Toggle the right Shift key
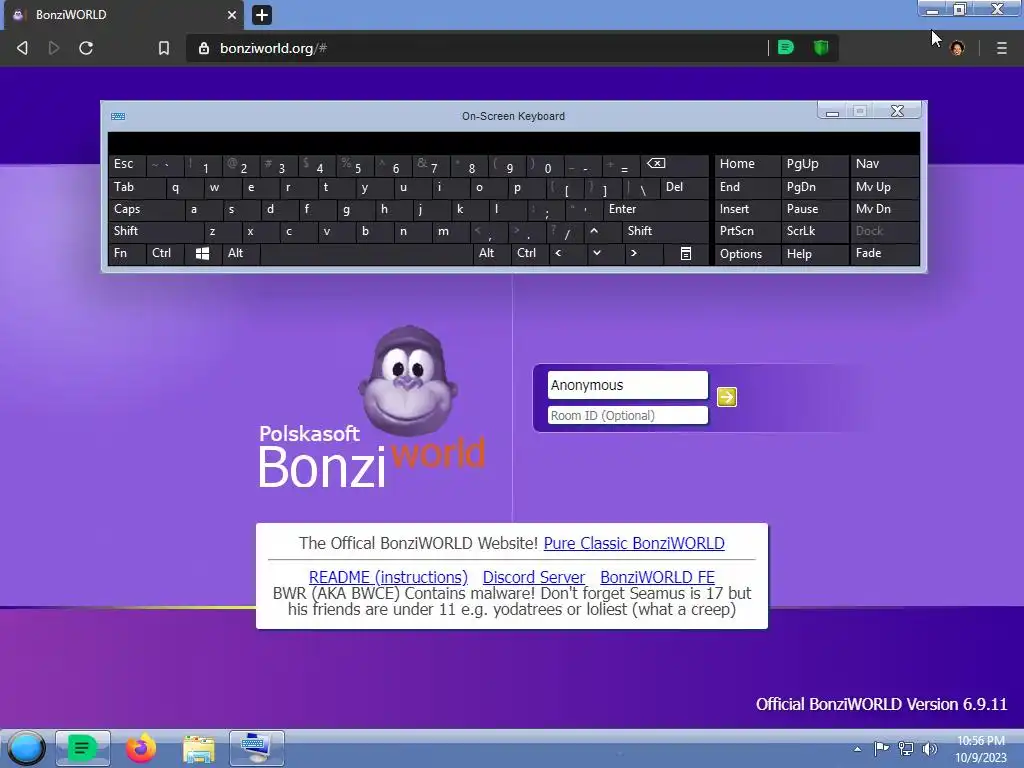 (x=664, y=231)
